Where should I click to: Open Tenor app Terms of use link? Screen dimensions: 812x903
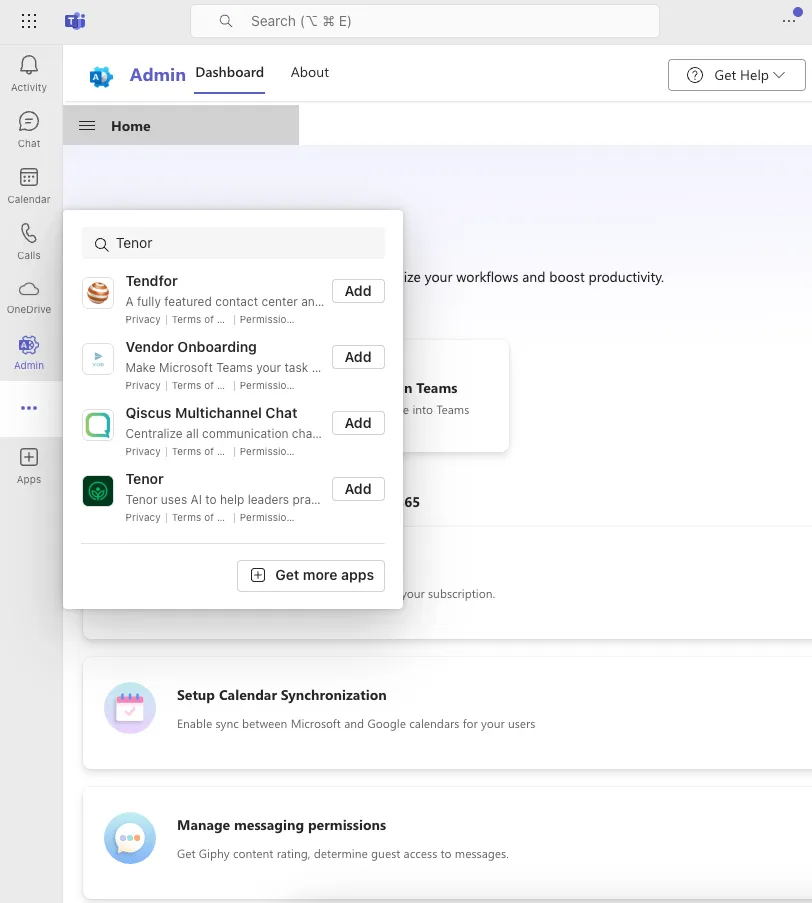coord(198,518)
